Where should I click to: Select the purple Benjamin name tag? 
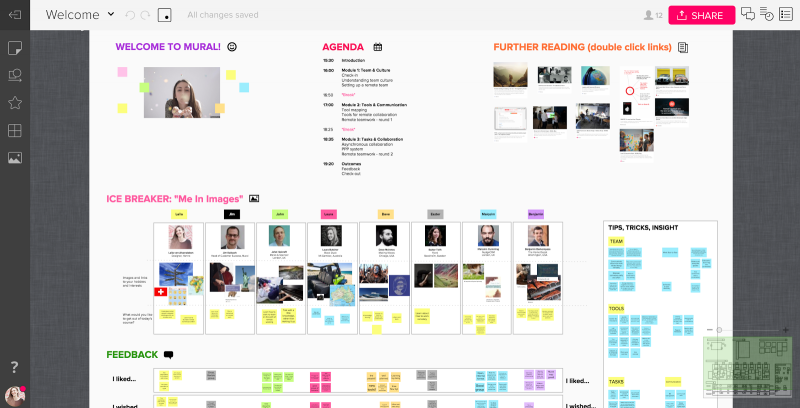(x=536, y=214)
